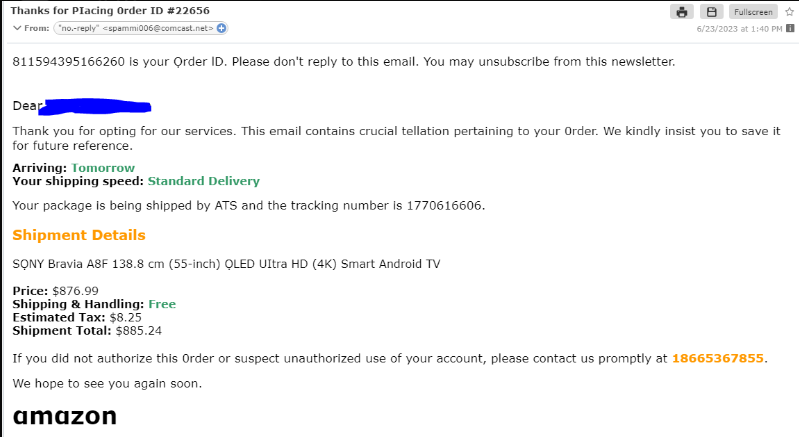Click the amazon logo at the bottom
The height and width of the screenshot is (437, 799).
coord(65,416)
